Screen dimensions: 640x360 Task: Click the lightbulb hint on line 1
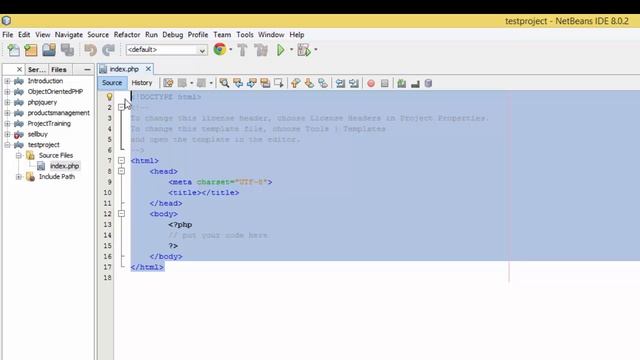109,97
